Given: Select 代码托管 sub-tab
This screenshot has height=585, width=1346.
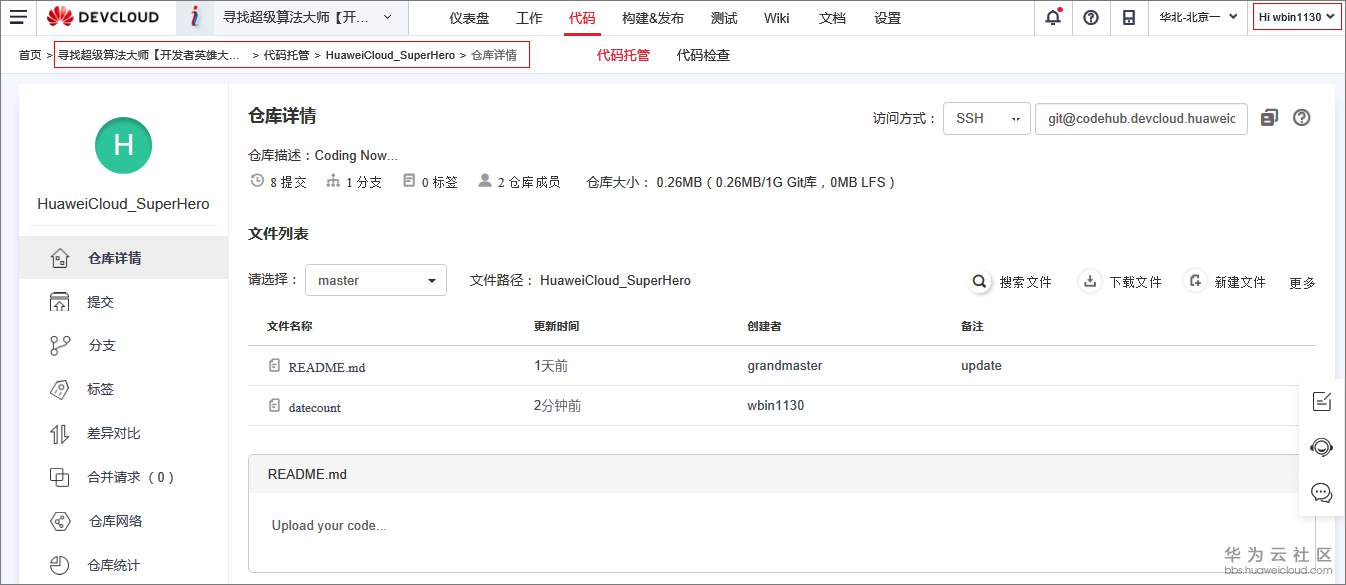Looking at the screenshot, I should point(623,55).
